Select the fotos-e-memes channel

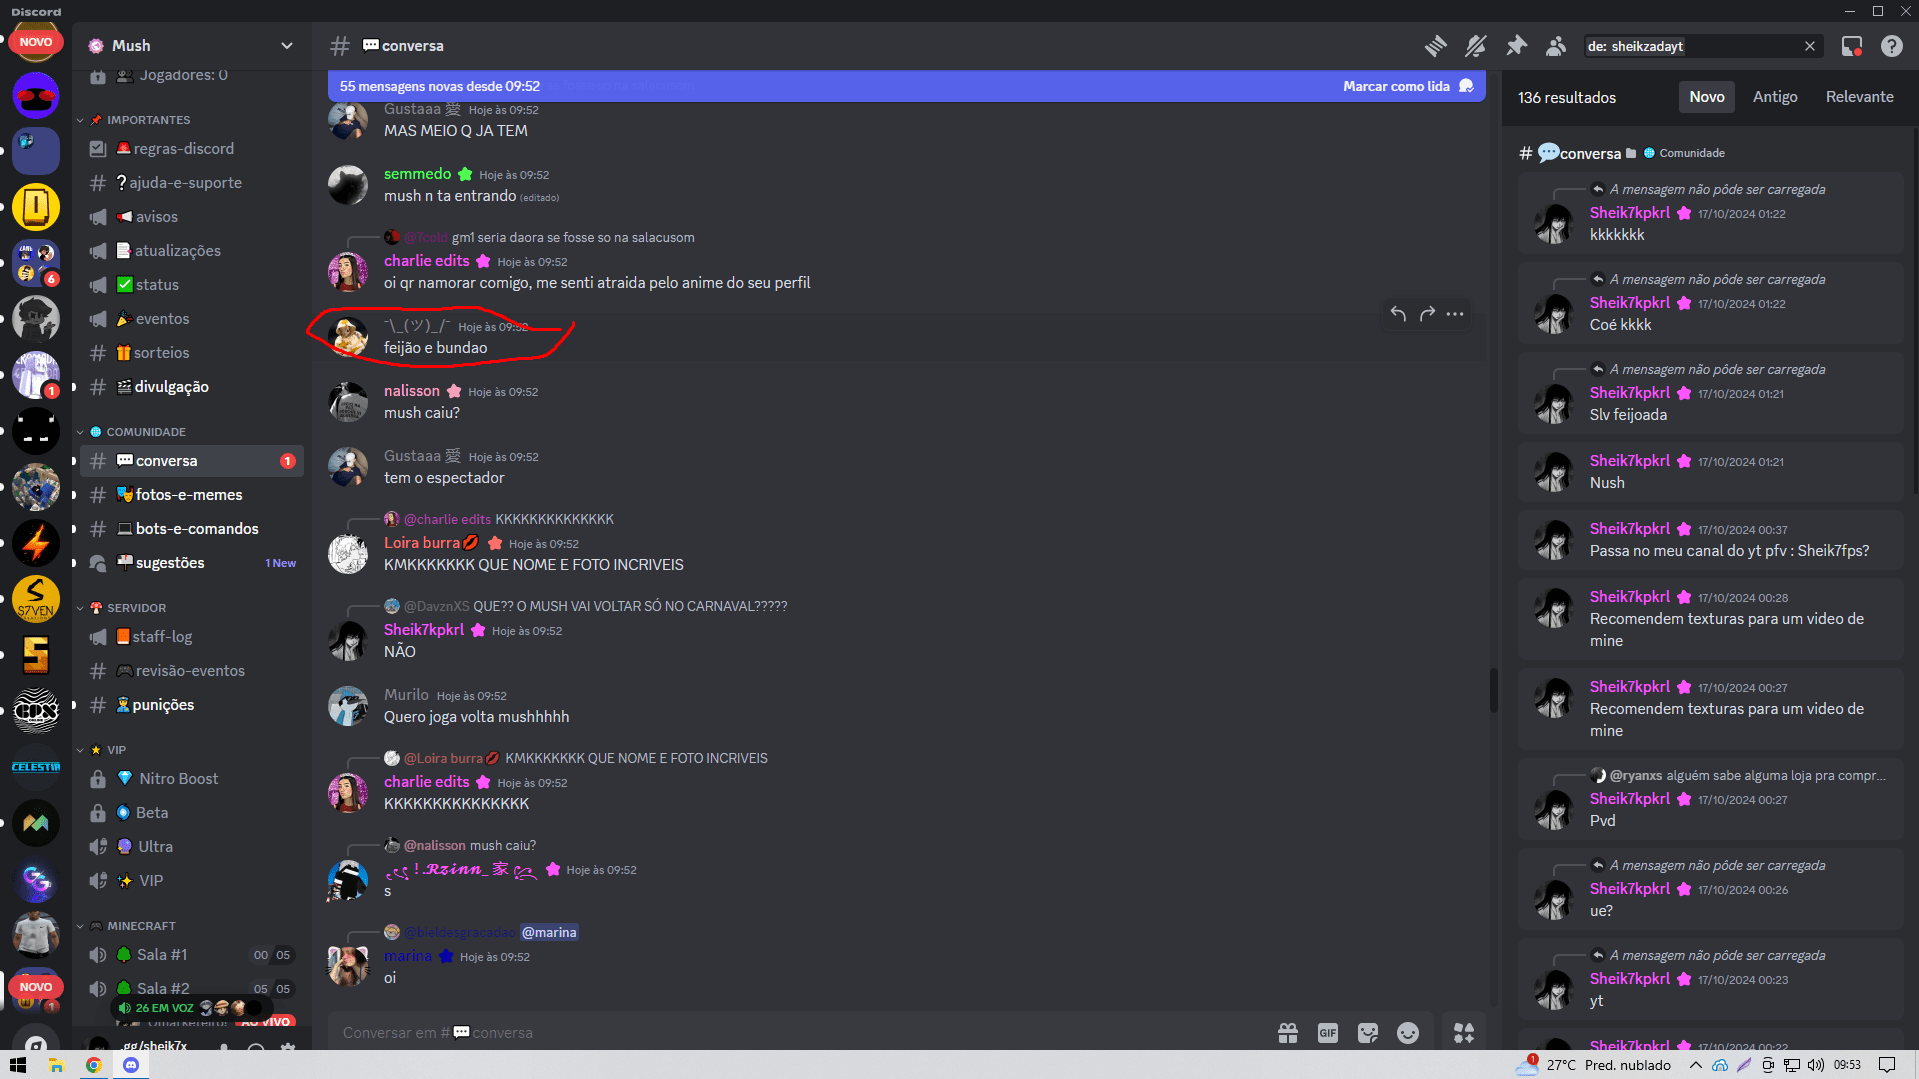click(x=191, y=495)
